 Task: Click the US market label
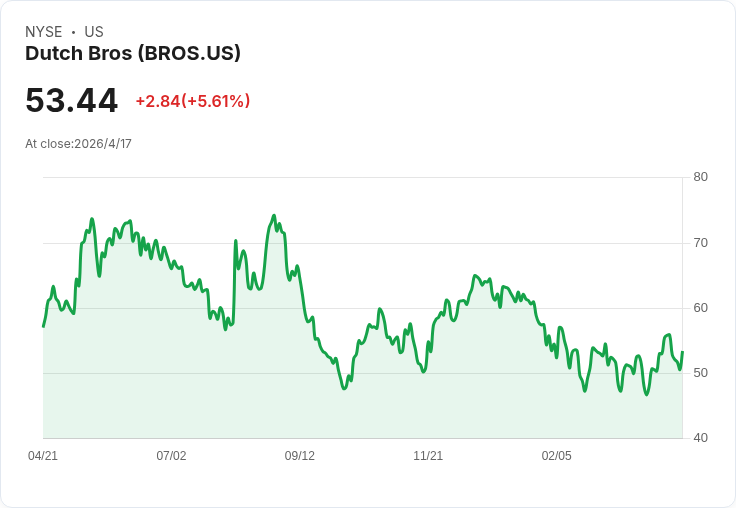pos(94,32)
